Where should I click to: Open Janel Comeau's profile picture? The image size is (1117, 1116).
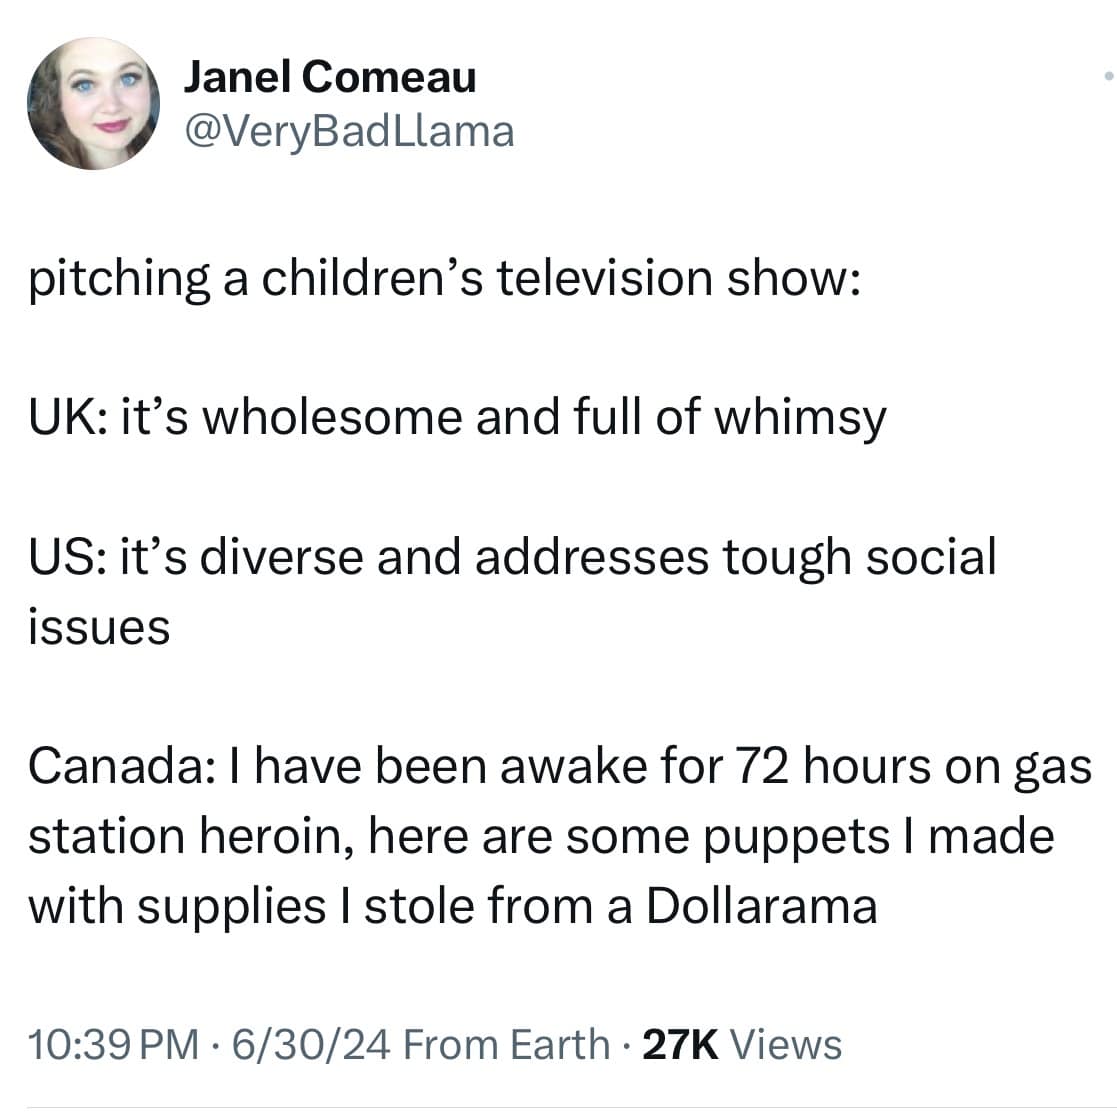[x=92, y=103]
